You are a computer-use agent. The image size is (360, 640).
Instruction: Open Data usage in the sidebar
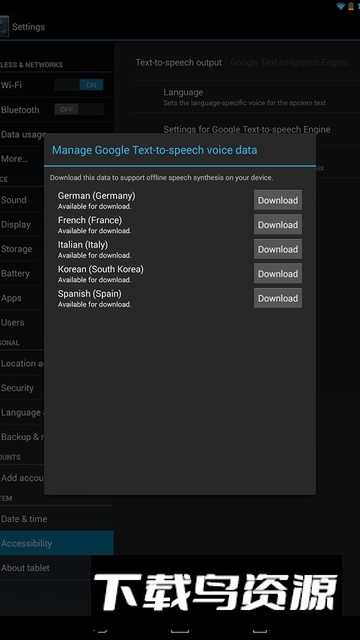click(x=22, y=134)
